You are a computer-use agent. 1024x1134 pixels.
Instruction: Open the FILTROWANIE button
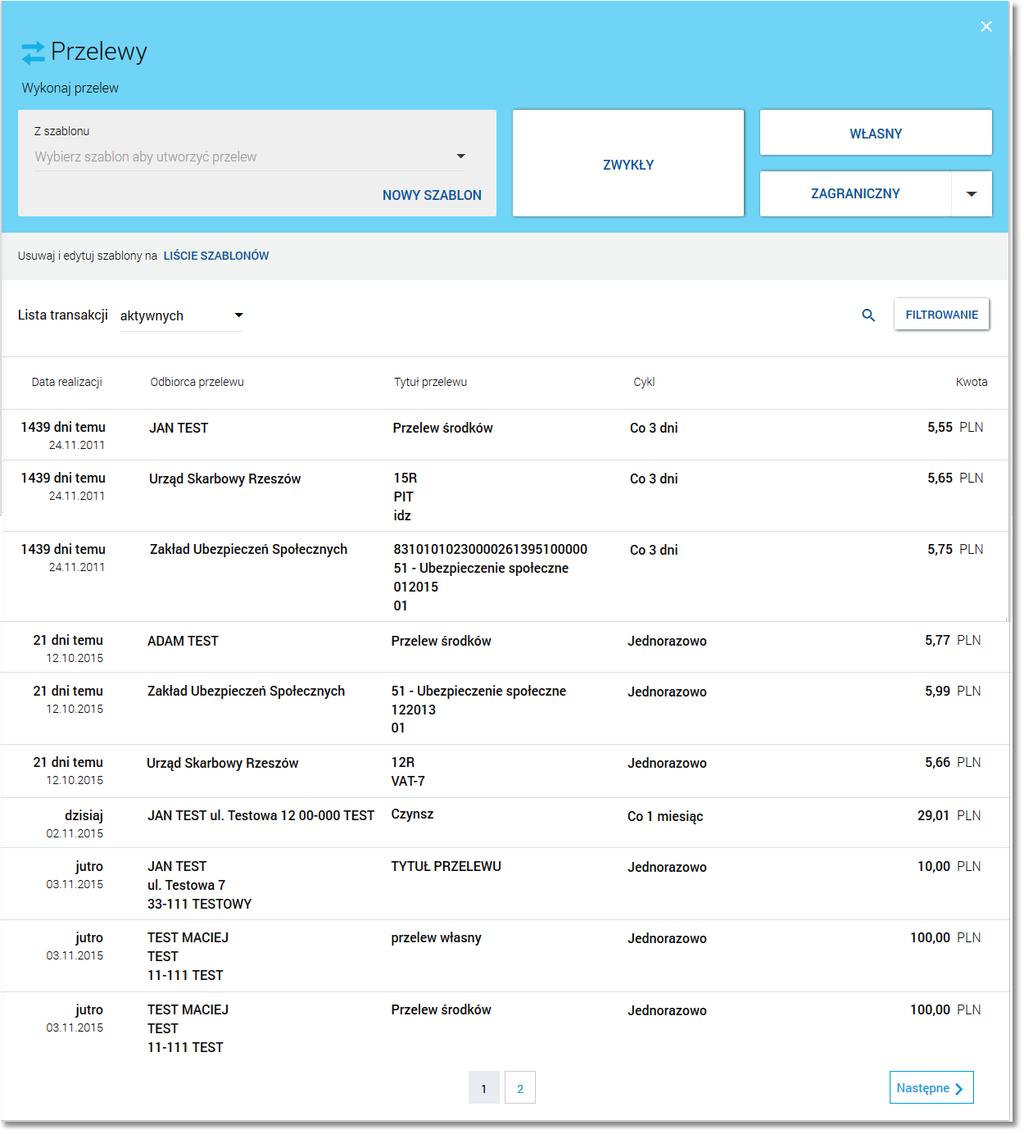pos(942,315)
